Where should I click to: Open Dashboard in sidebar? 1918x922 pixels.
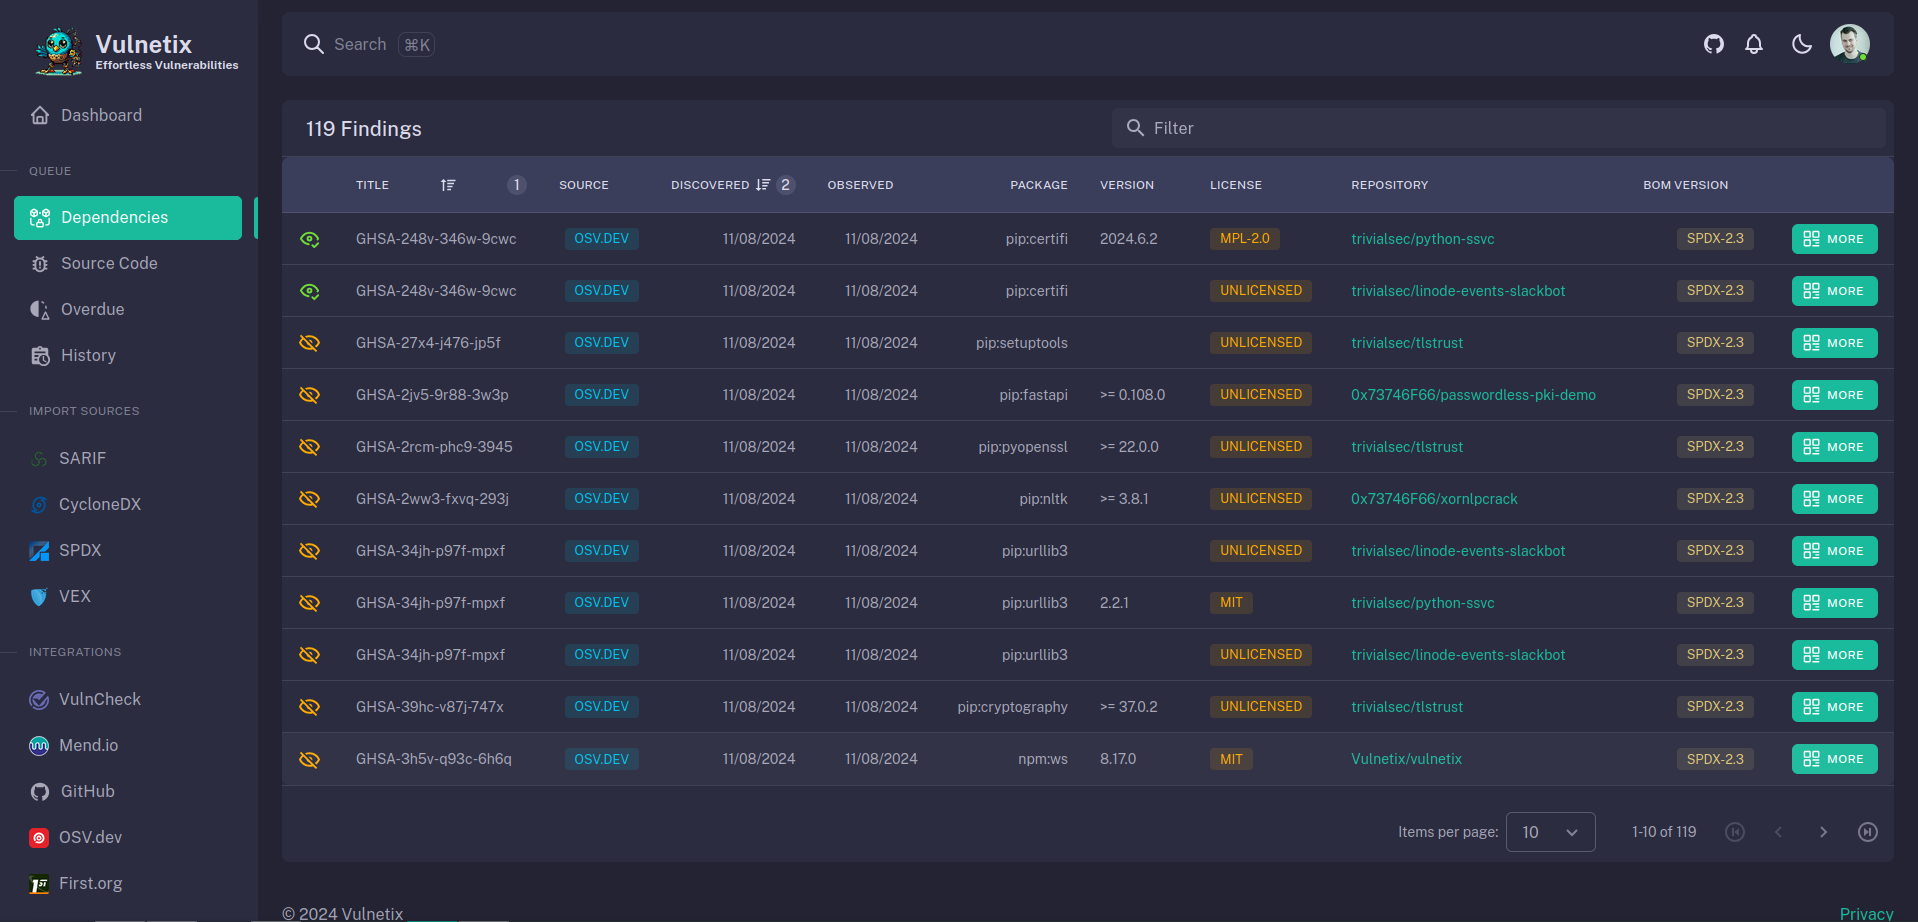[128, 115]
